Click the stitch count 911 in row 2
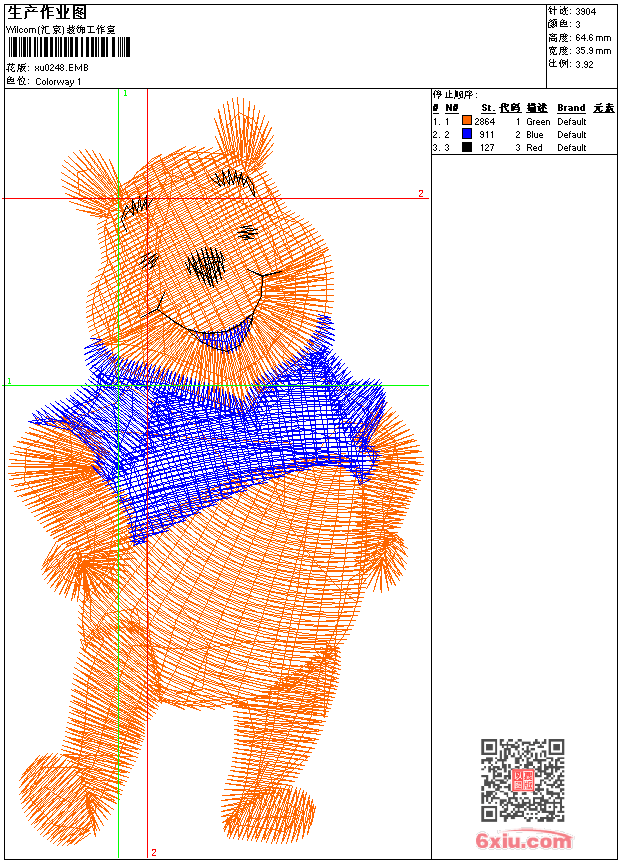The height and width of the screenshot is (860, 620). (487, 135)
